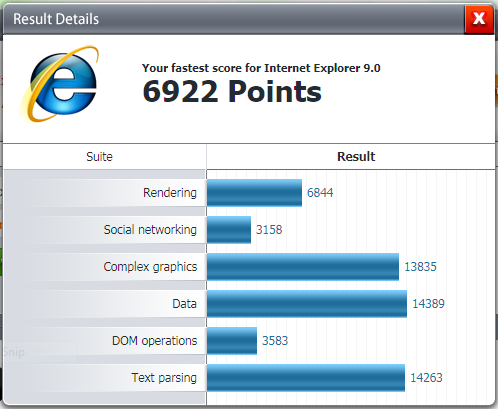Close the Result Details dialog
This screenshot has width=498, height=409.
479,19
